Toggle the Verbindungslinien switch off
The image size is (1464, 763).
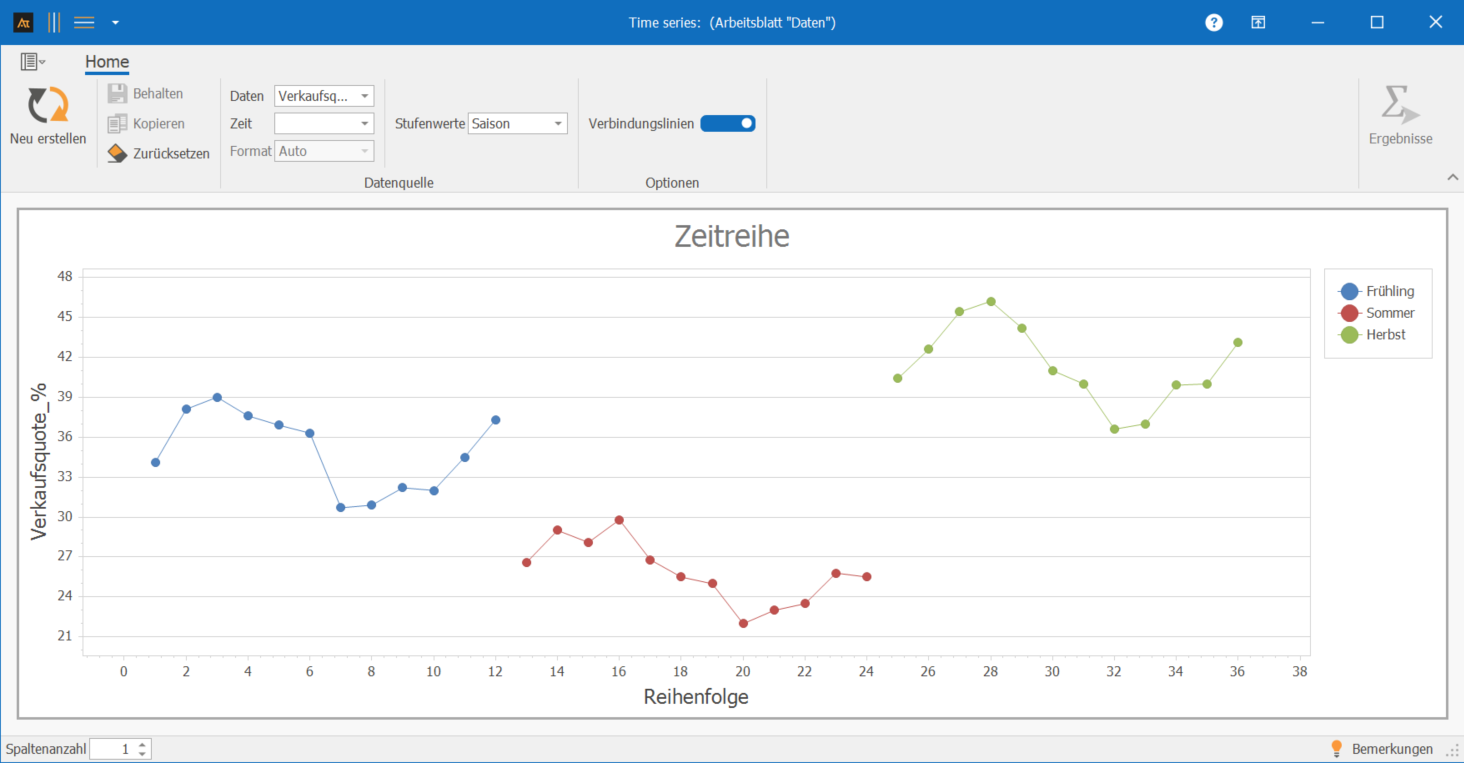727,124
